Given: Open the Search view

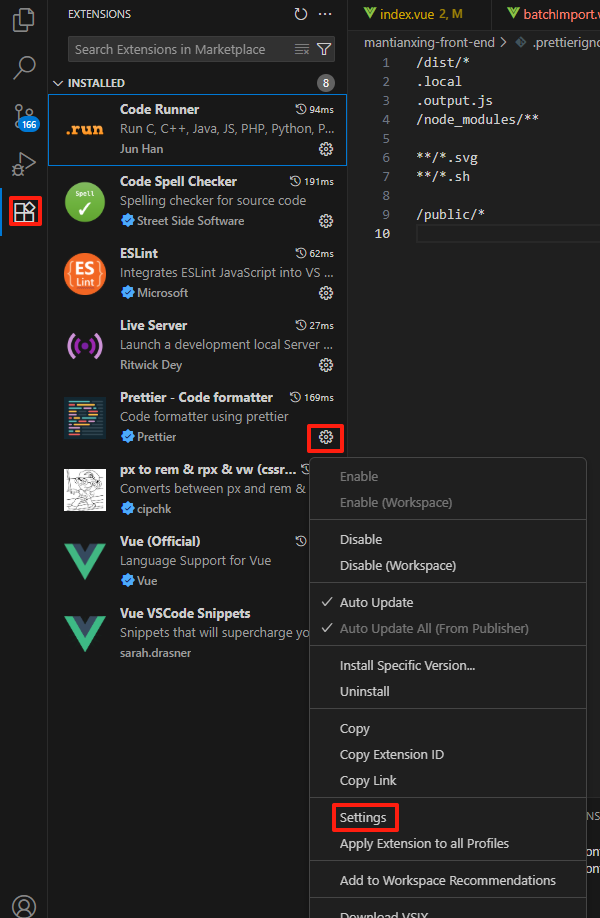Looking at the screenshot, I should tap(22, 67).
